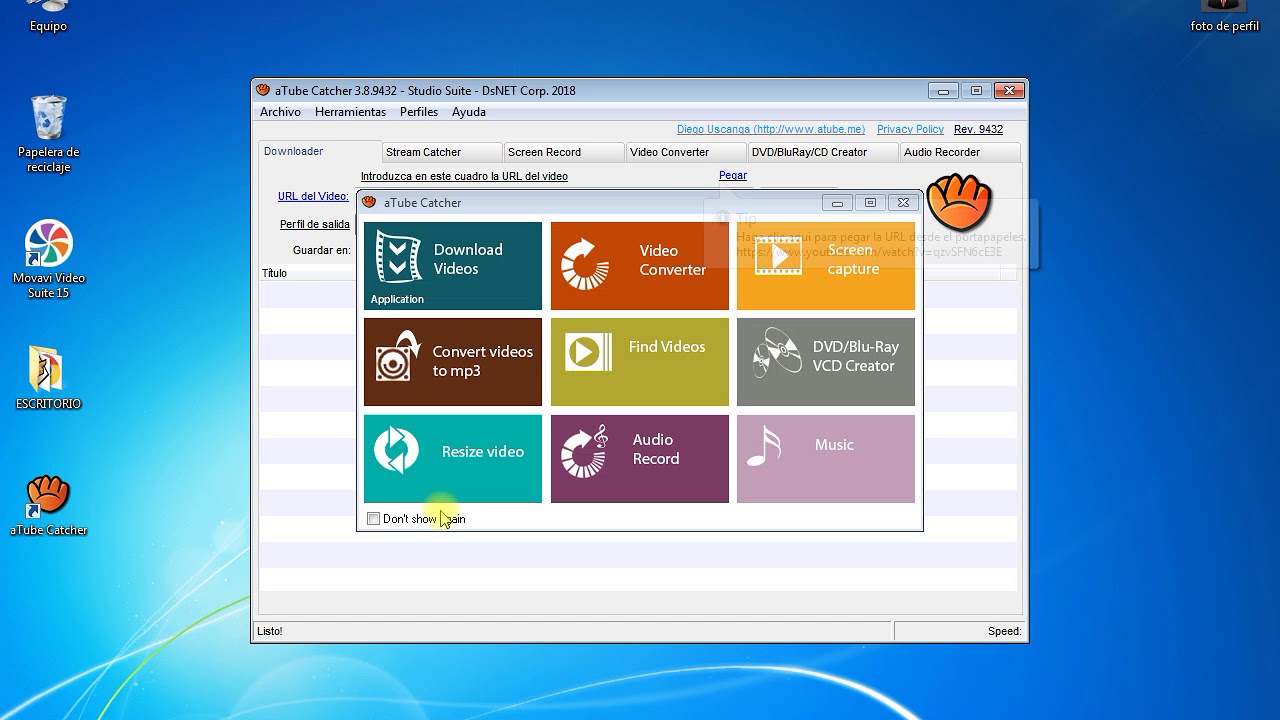Switch to the Downloader tab
The image size is (1280, 720).
pyautogui.click(x=319, y=151)
